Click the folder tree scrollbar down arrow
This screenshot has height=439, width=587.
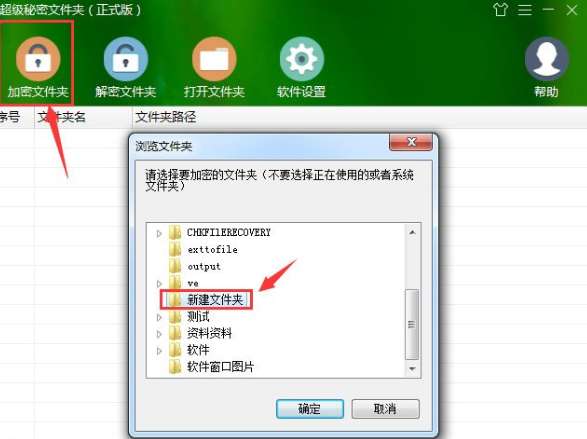(412, 369)
